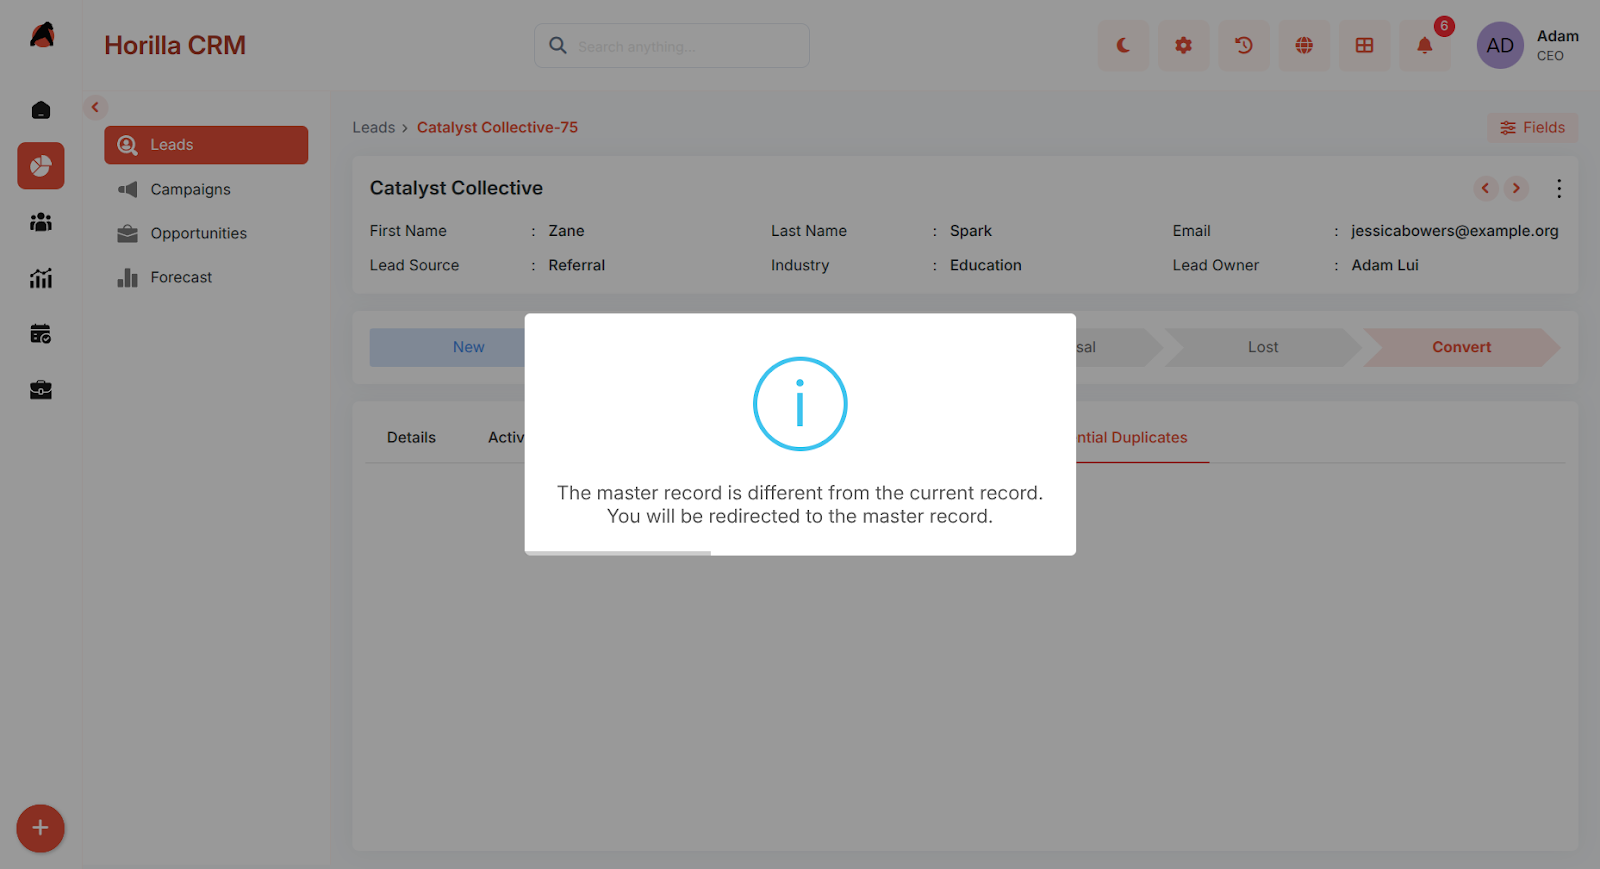Open recent history clock icon

[1244, 46]
